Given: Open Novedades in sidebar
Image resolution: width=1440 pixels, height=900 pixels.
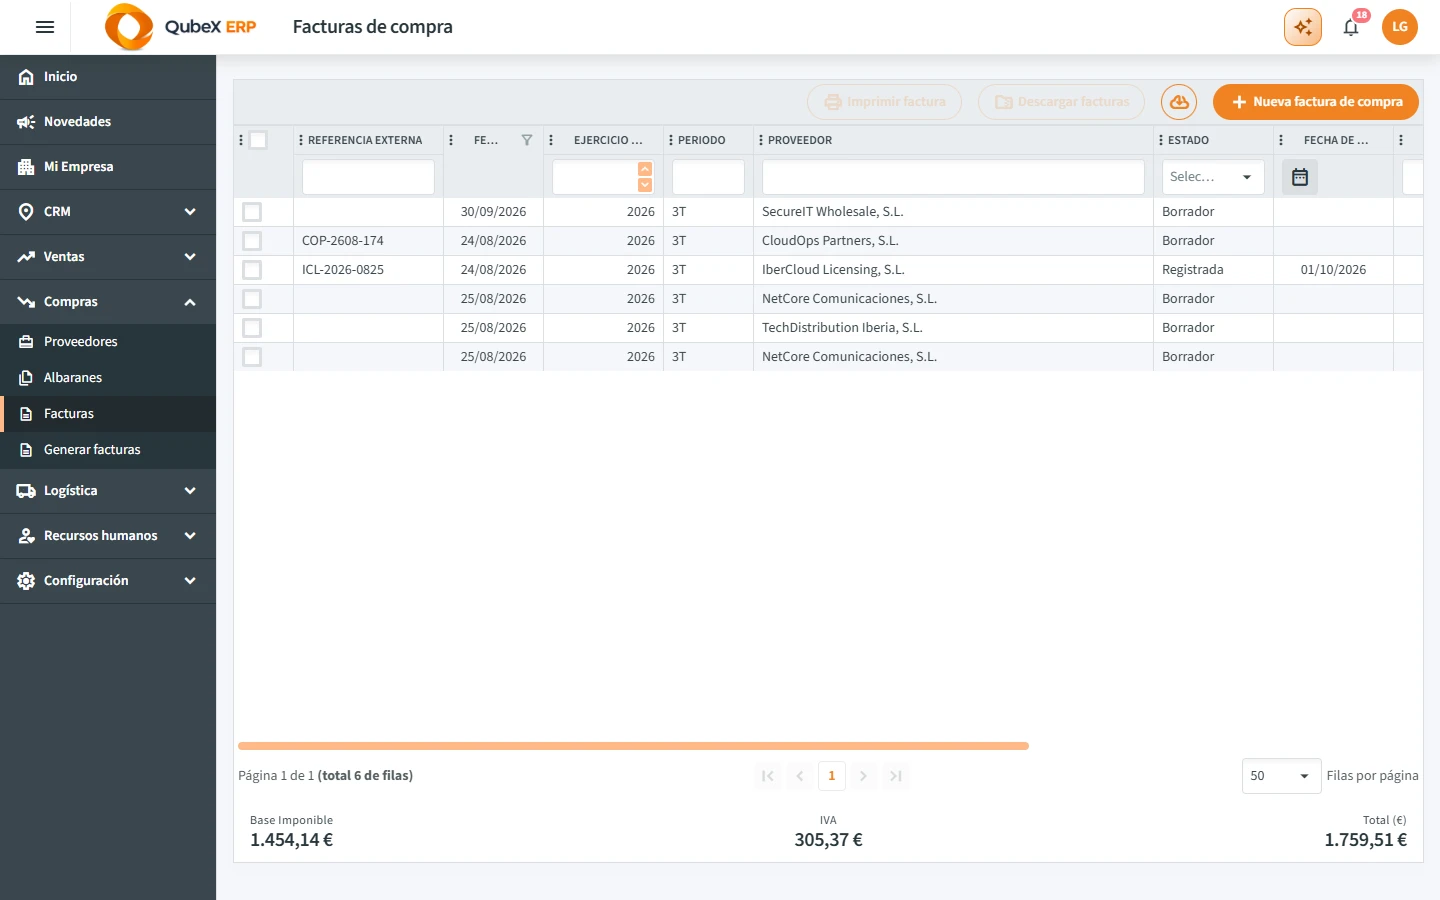Looking at the screenshot, I should pyautogui.click(x=108, y=122).
